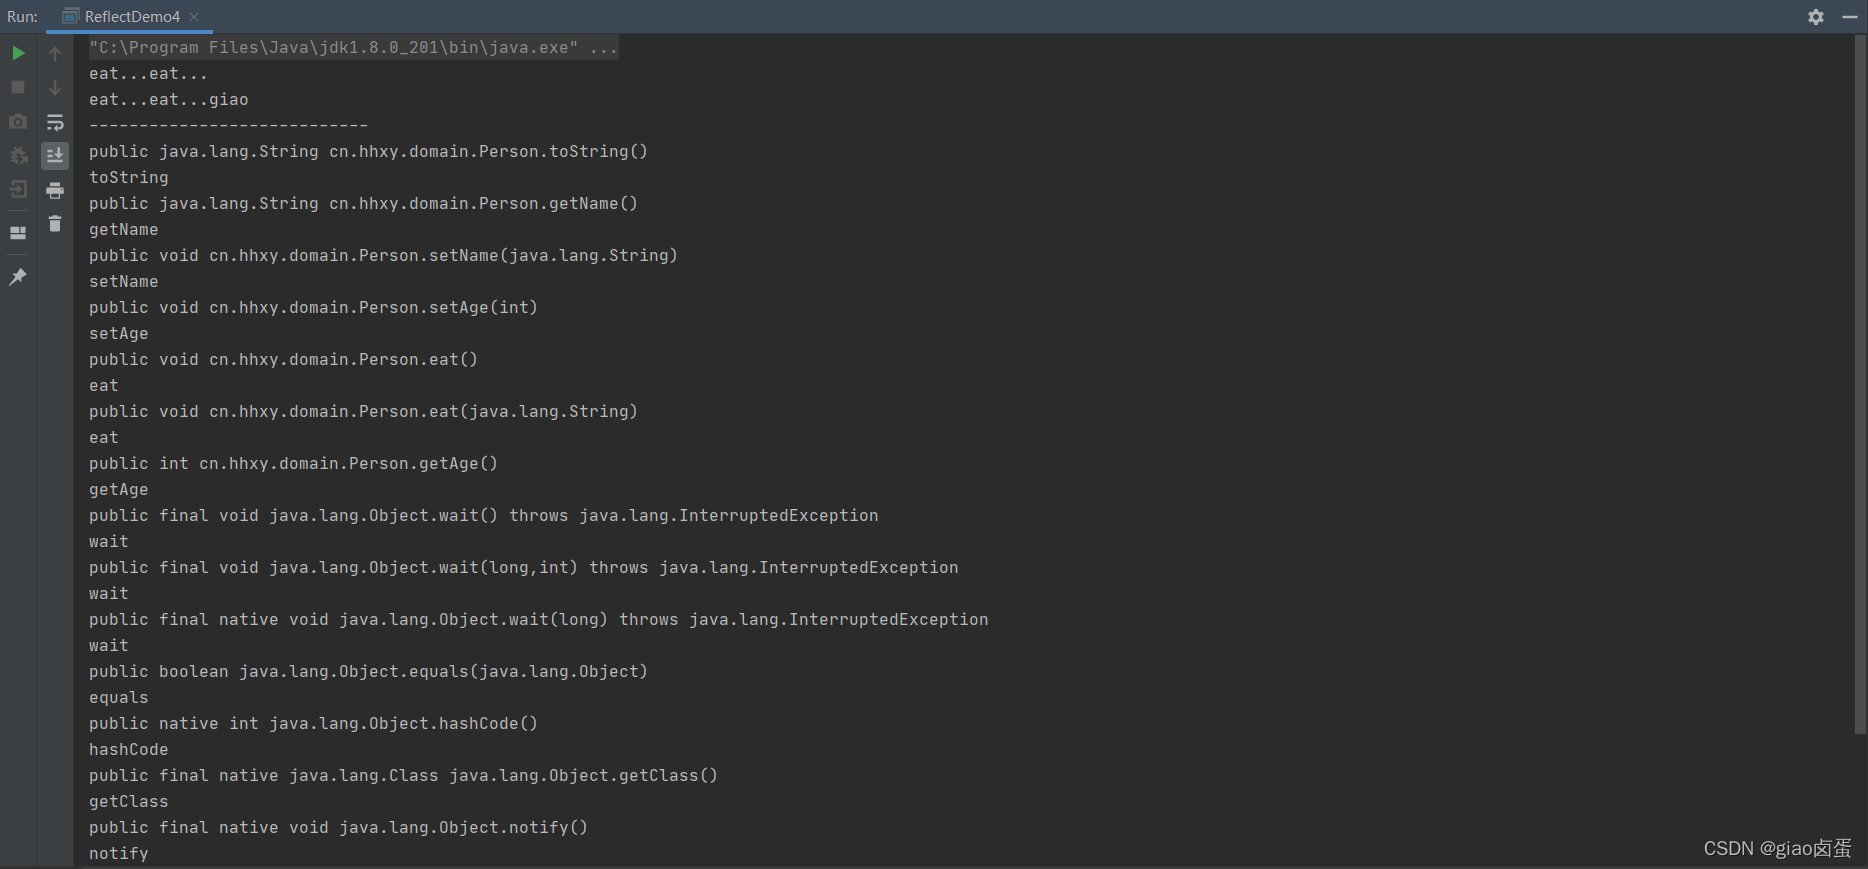Screen dimensions: 1868x869
Task: Click the Exit icon in the left strip
Action: [18, 189]
